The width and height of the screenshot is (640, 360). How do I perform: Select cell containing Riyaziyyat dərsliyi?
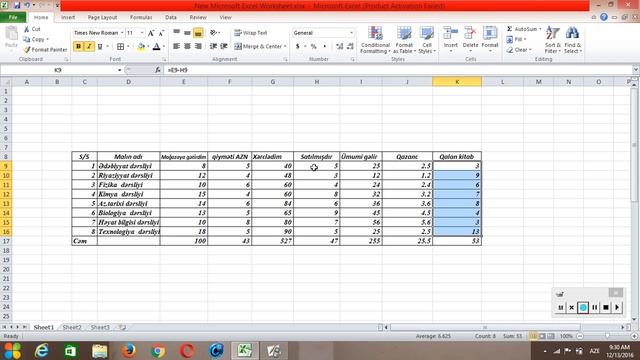[129, 176]
